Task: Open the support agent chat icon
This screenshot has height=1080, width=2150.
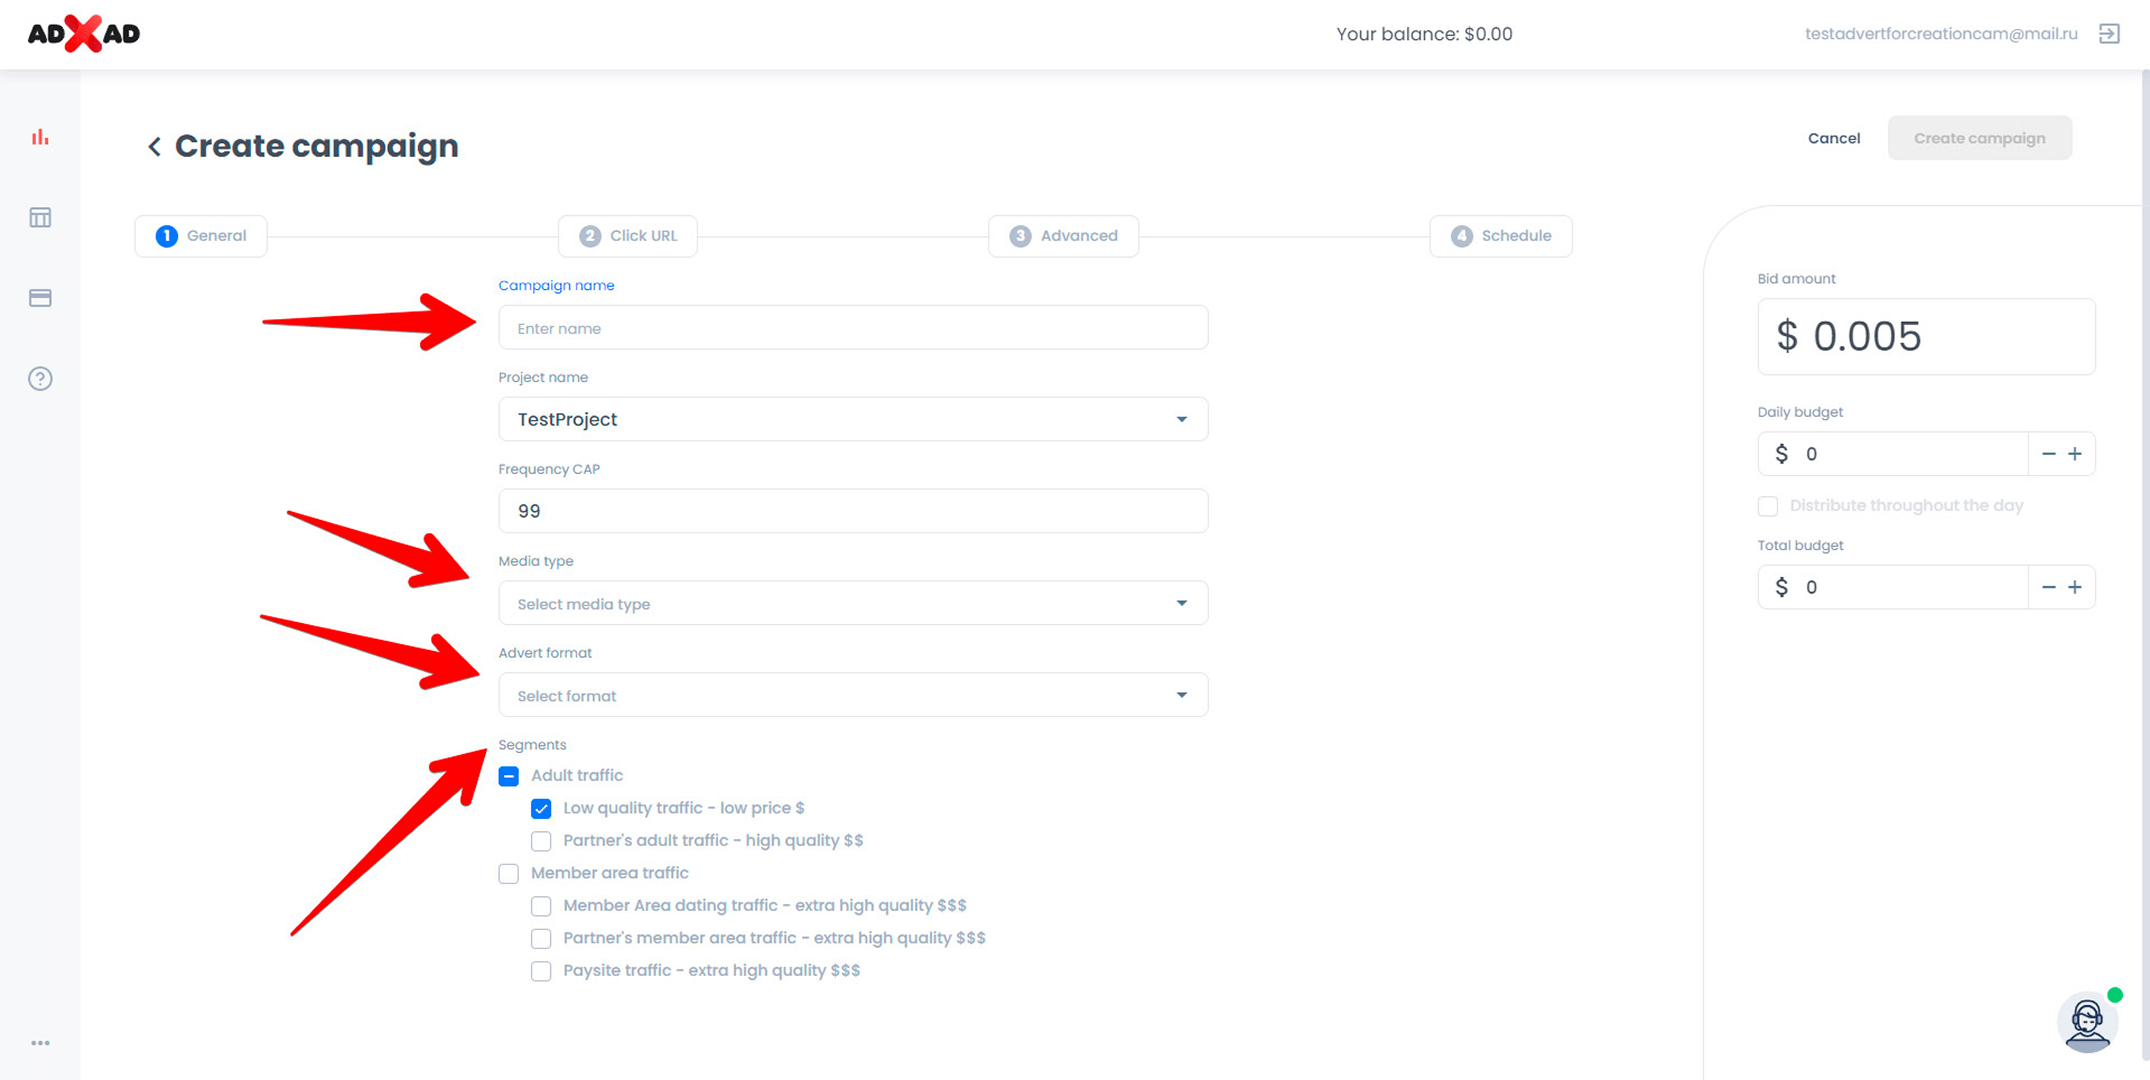Action: (2087, 1022)
